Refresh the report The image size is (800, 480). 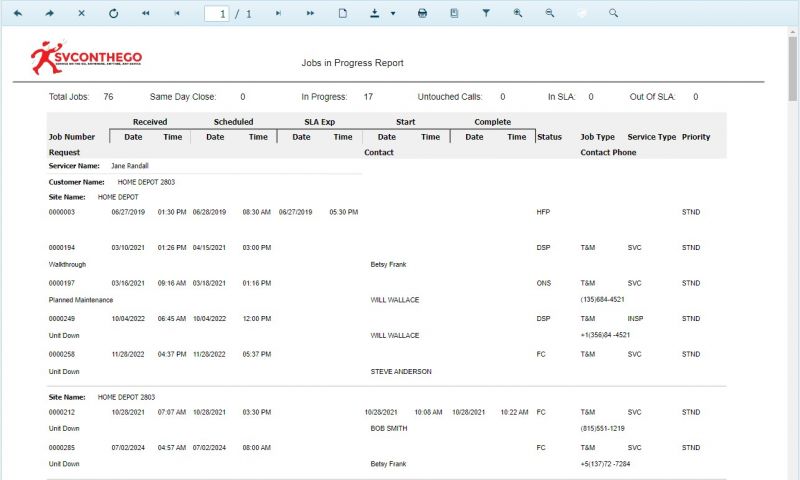[113, 13]
